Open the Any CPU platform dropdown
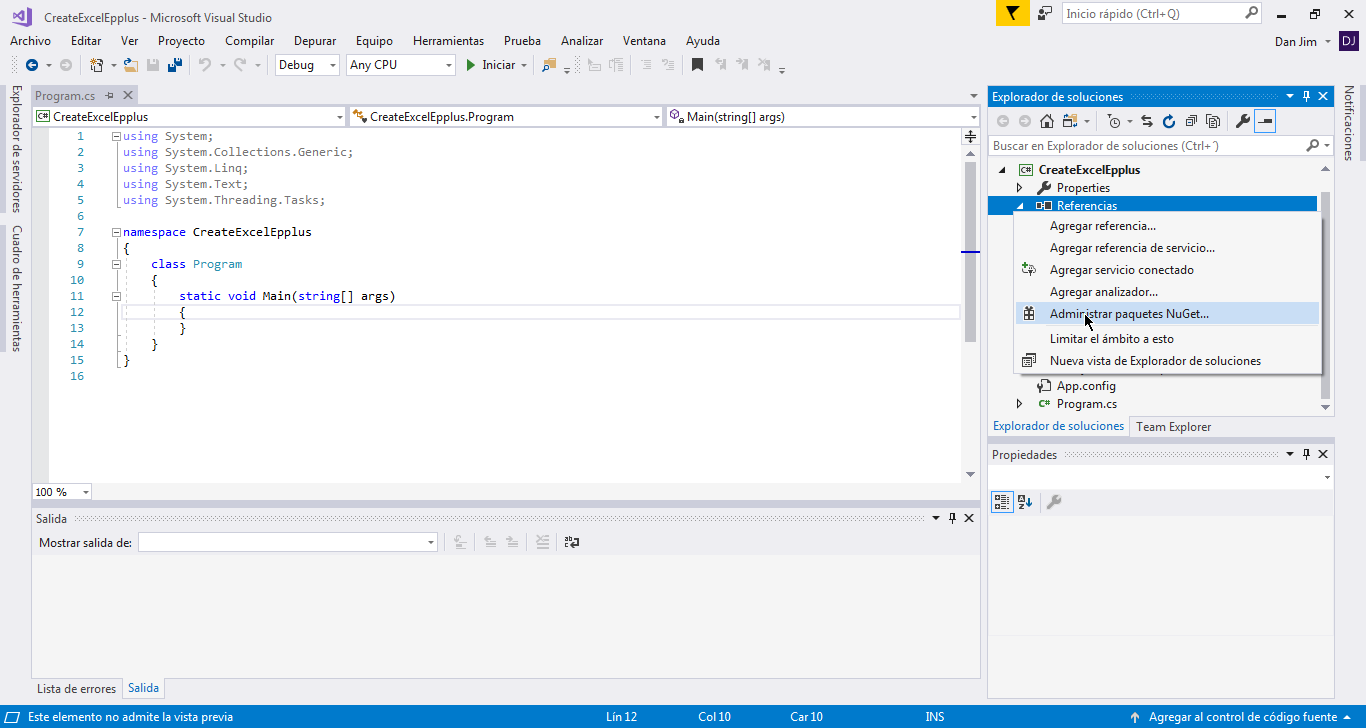Viewport: 1366px width, 728px height. coord(448,65)
